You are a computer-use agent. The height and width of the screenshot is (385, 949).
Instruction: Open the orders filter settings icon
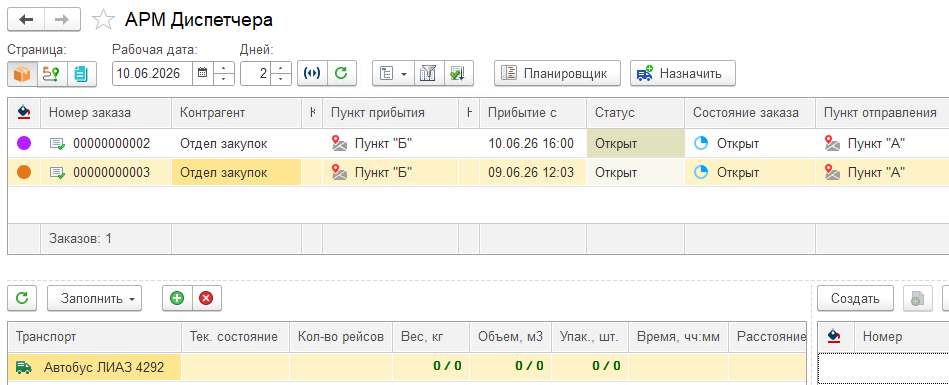click(x=429, y=74)
